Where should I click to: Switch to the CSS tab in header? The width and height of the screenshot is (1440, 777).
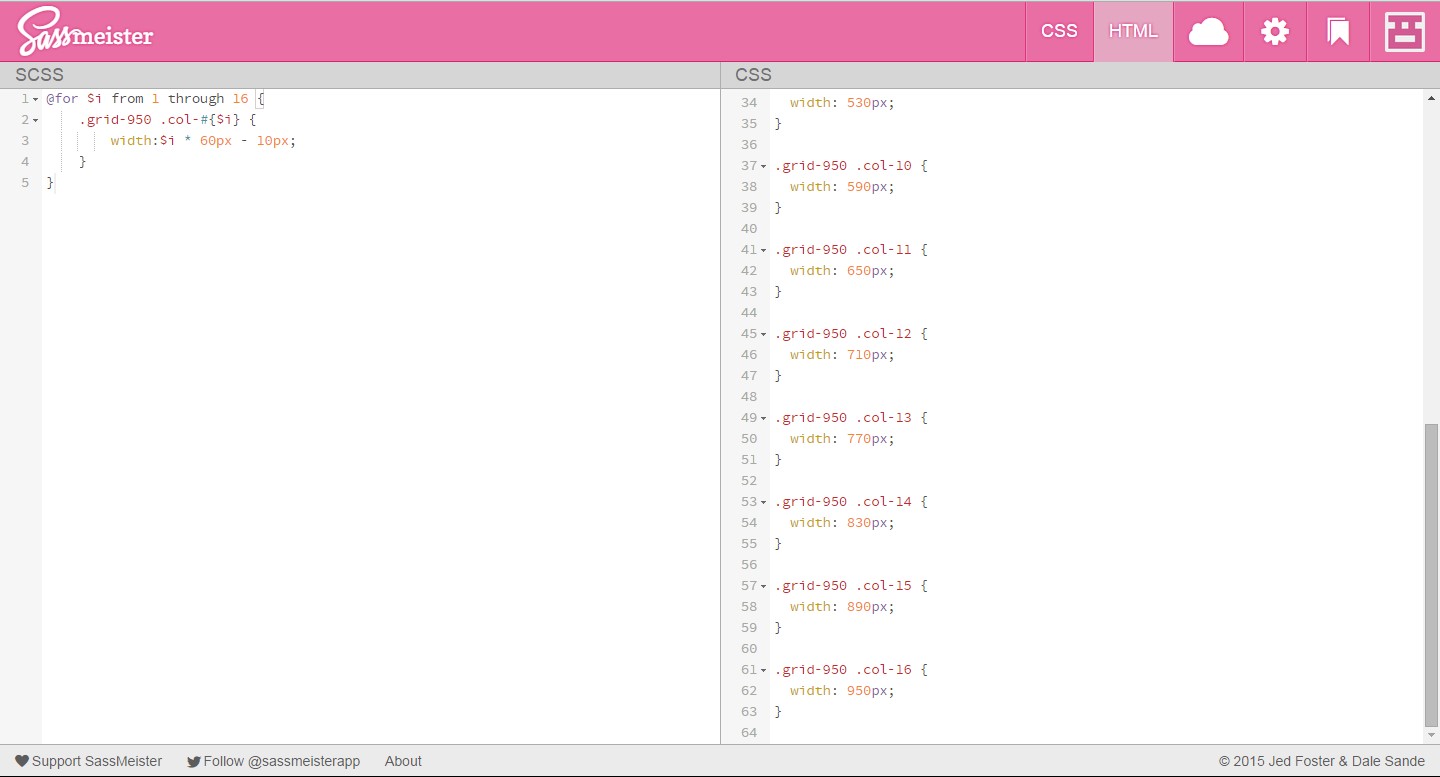click(1059, 31)
